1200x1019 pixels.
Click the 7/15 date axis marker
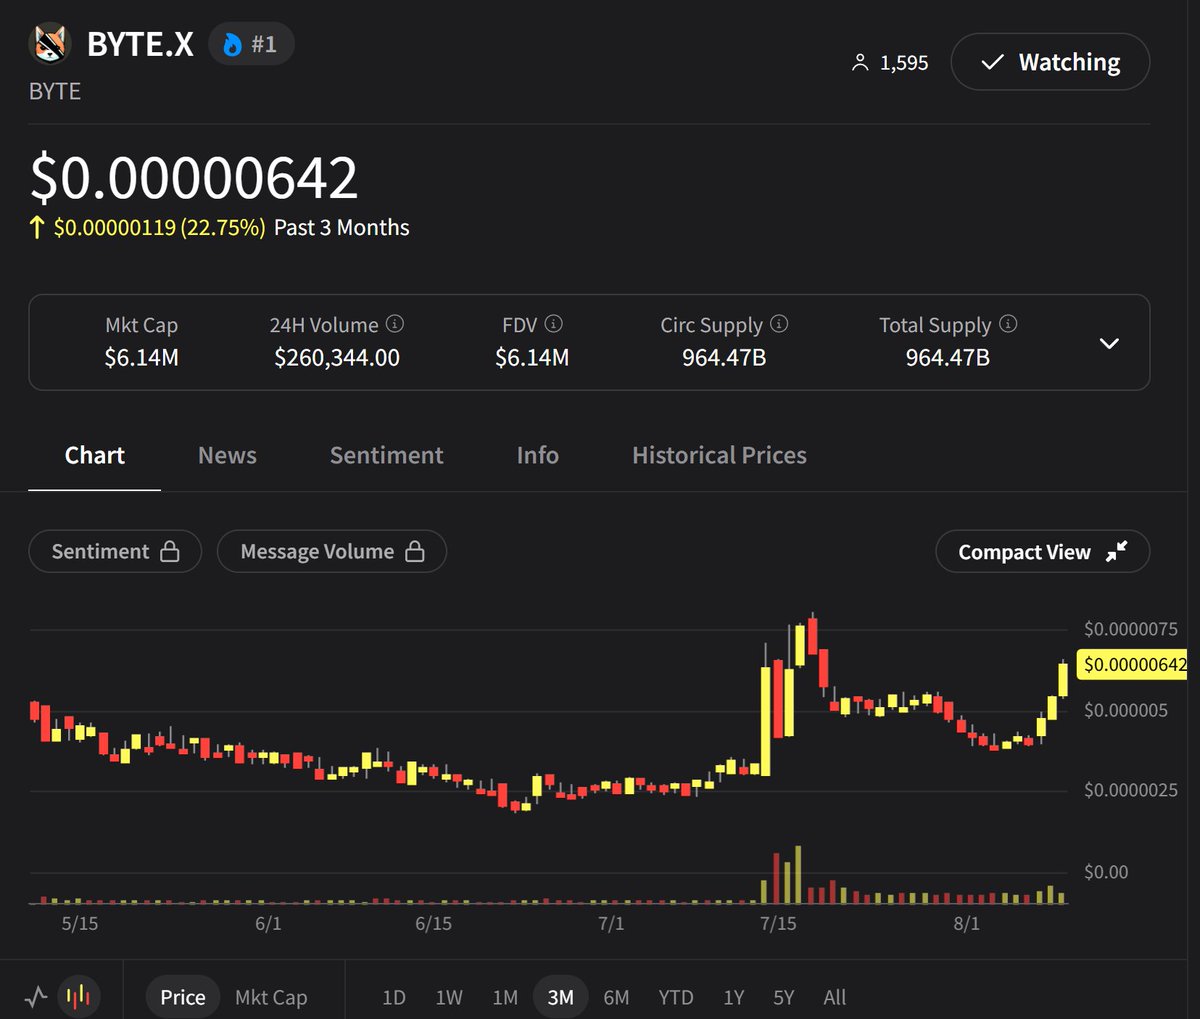[x=778, y=924]
